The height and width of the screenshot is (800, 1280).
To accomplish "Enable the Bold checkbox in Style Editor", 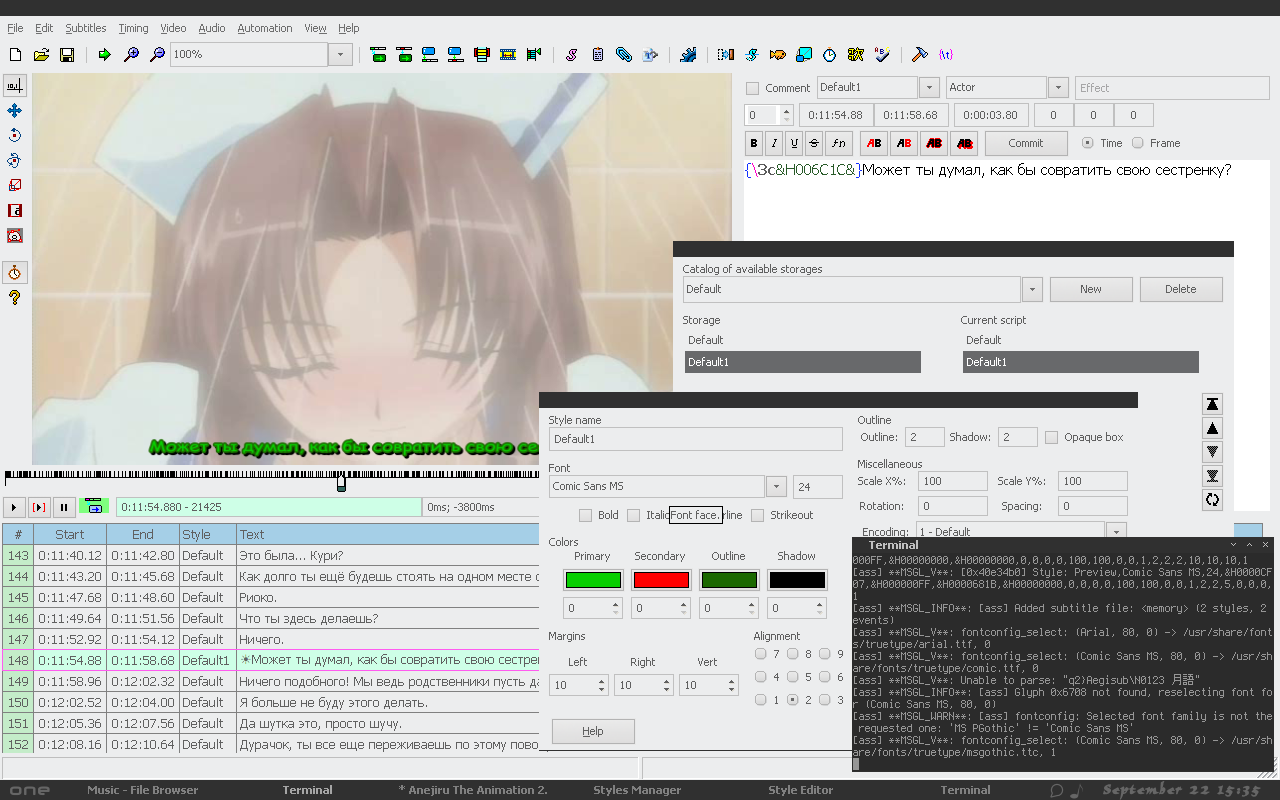I will pos(585,515).
